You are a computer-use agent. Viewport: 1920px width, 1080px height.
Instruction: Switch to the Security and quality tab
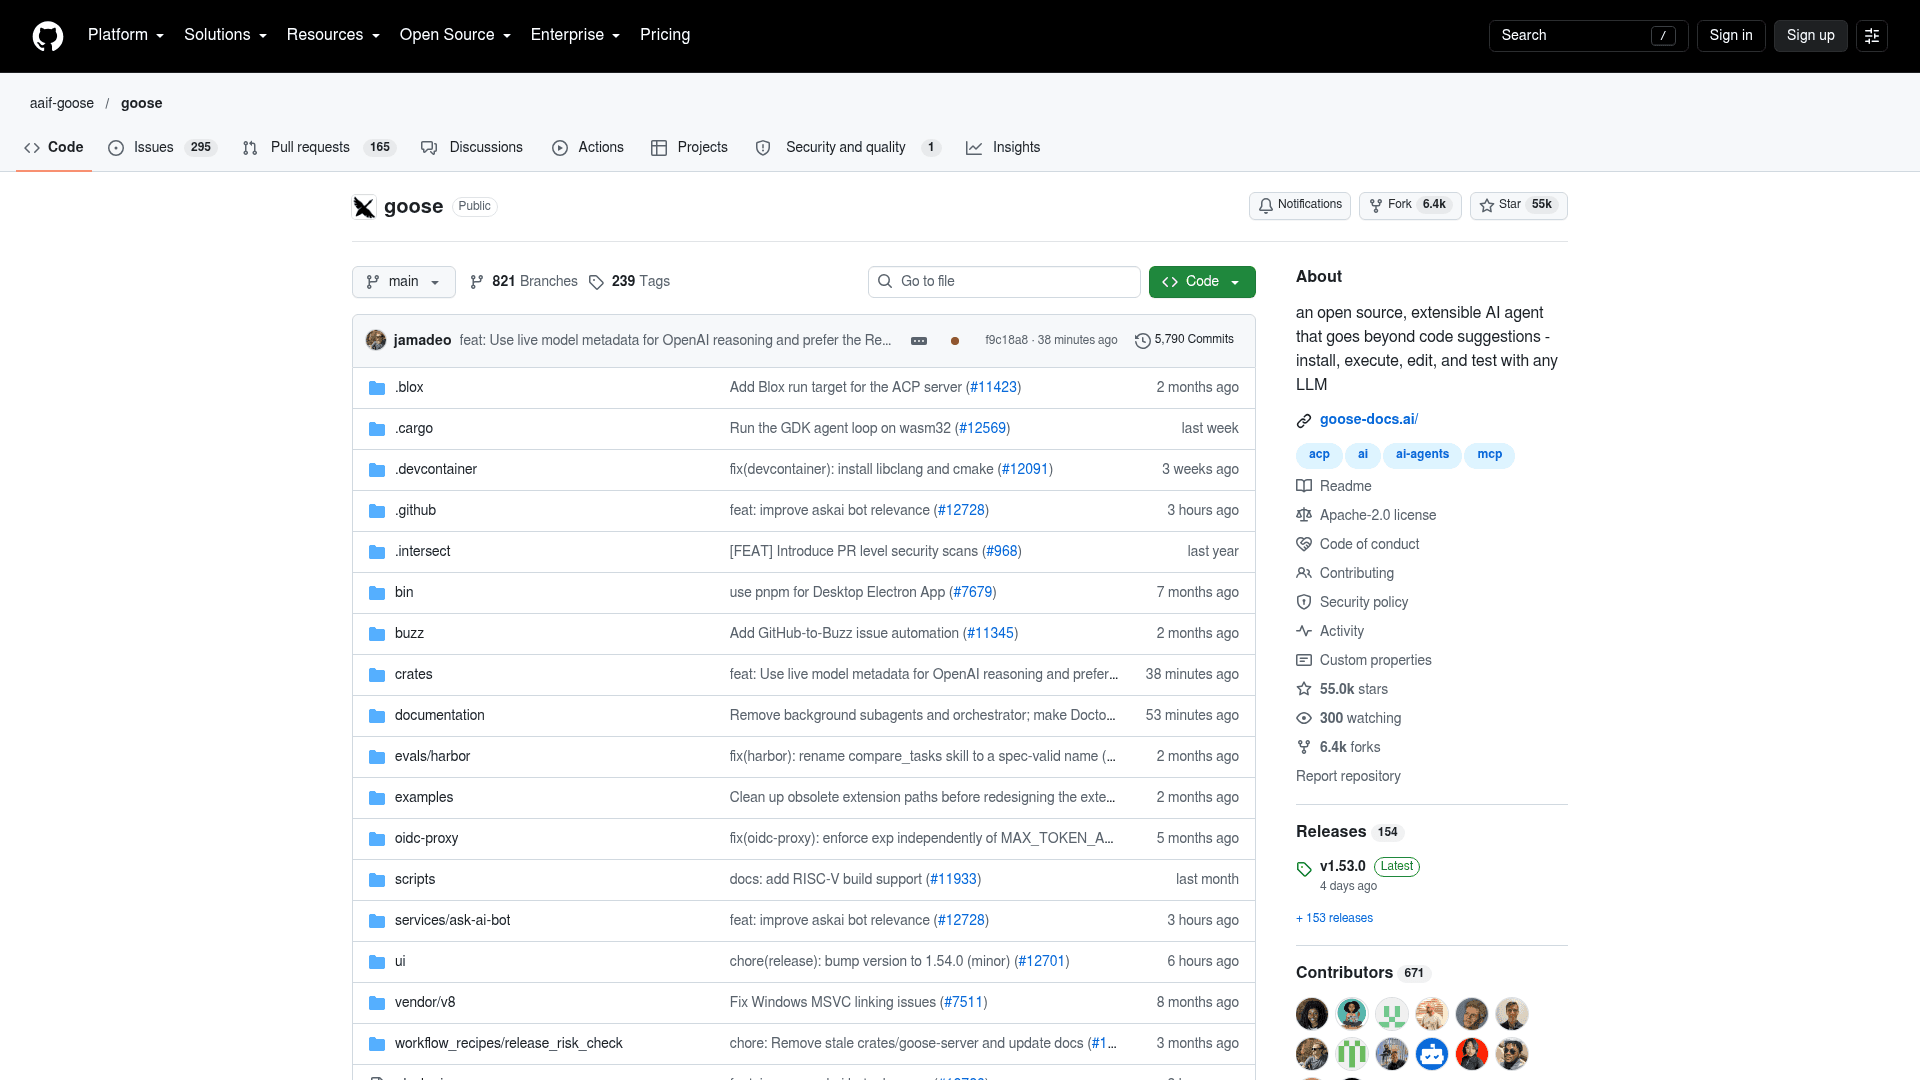[x=848, y=147]
